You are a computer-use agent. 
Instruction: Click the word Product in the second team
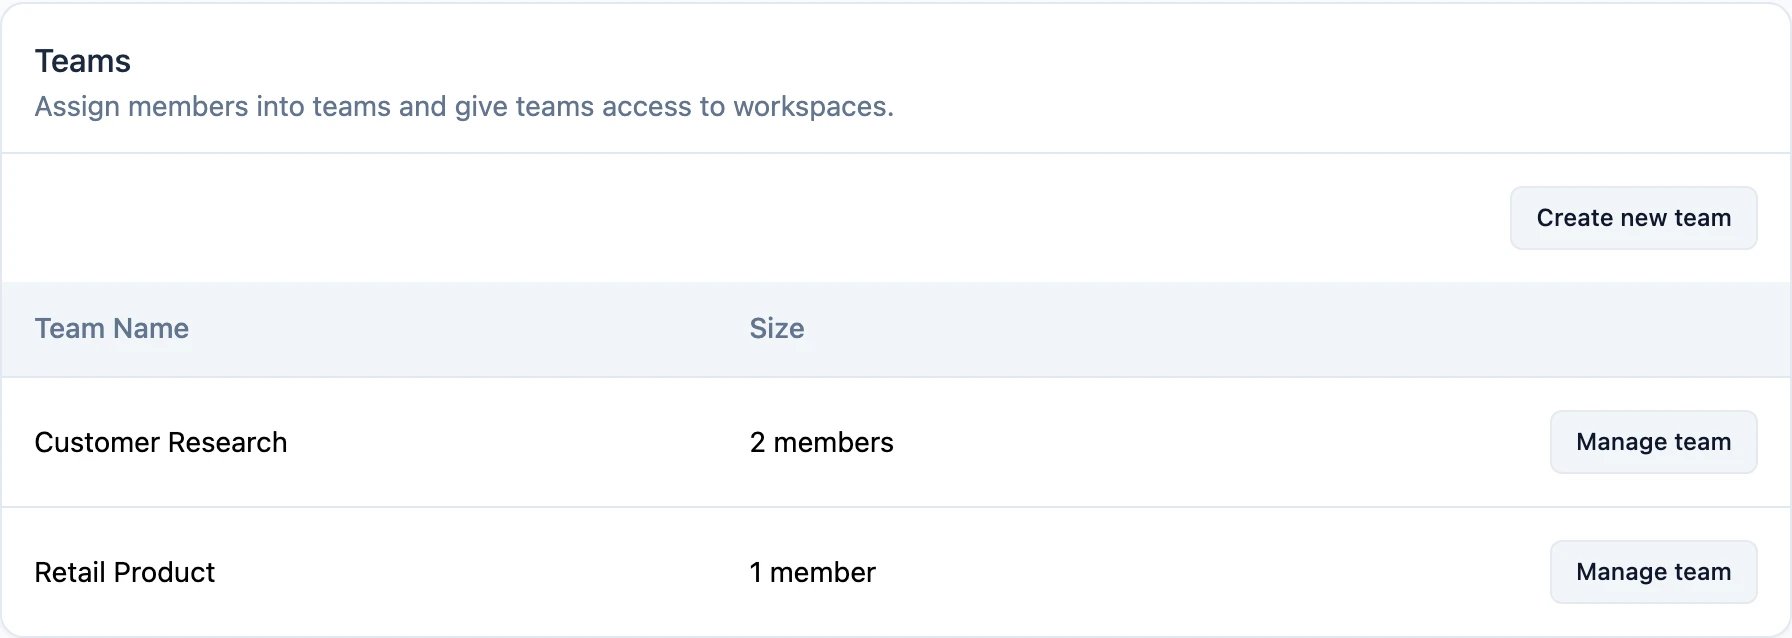tap(165, 572)
